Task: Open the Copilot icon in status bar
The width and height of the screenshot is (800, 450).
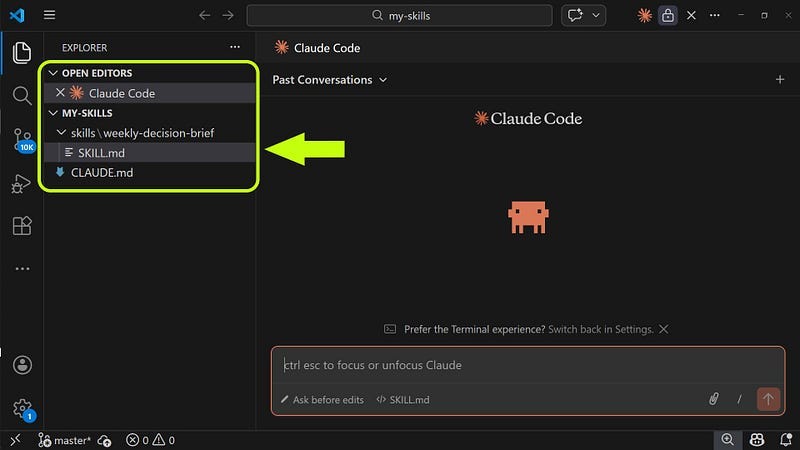Action: point(757,439)
